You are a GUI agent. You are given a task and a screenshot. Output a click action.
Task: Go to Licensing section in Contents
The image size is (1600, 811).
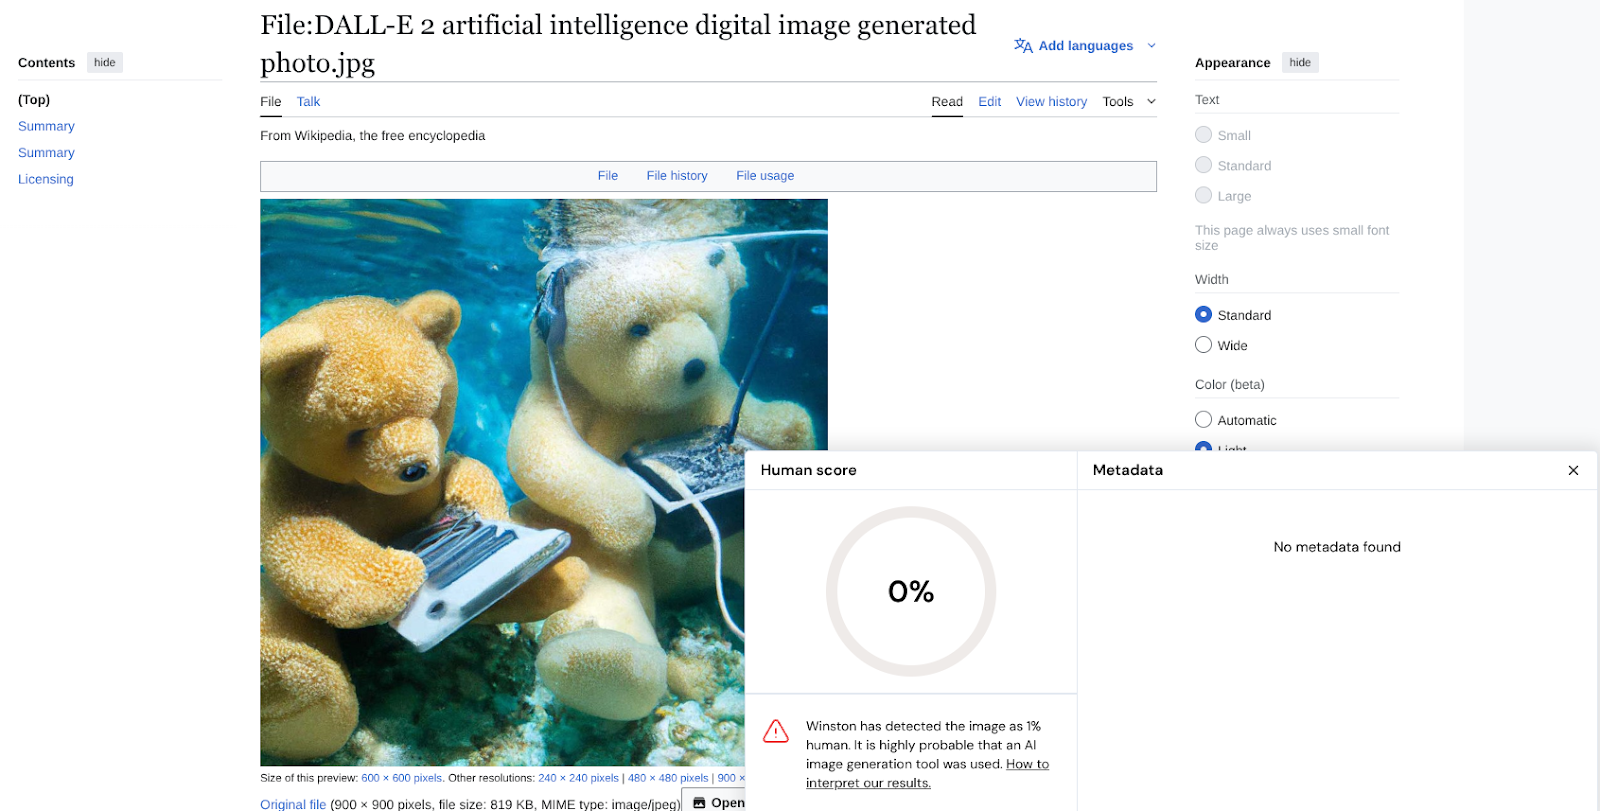[x=46, y=180]
